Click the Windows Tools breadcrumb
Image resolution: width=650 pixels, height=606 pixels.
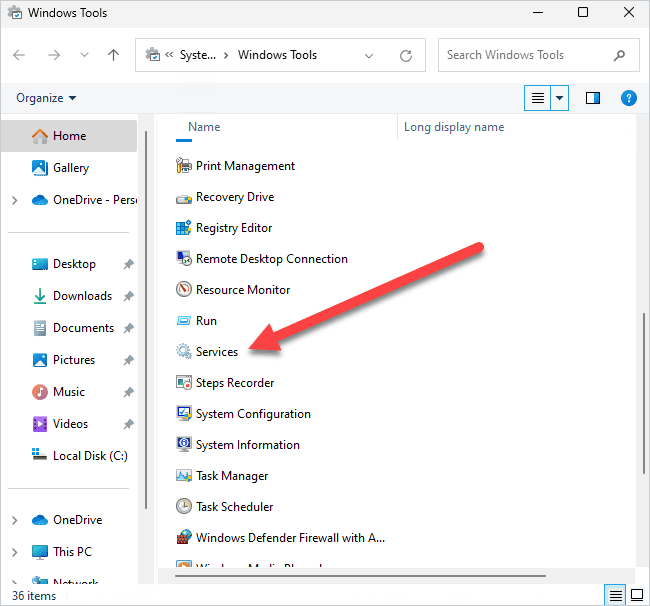277,55
